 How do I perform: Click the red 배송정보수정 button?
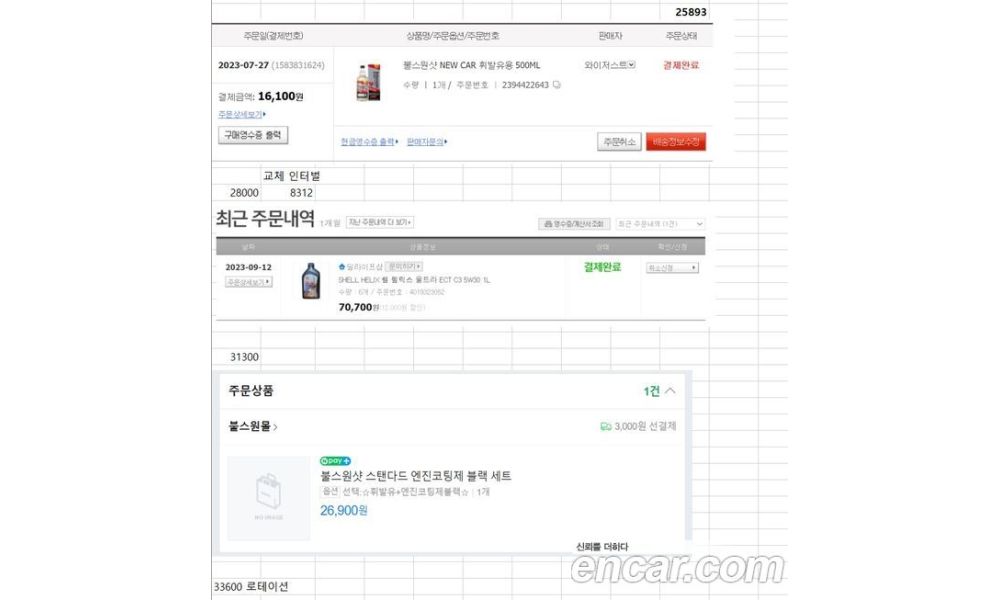tap(676, 142)
